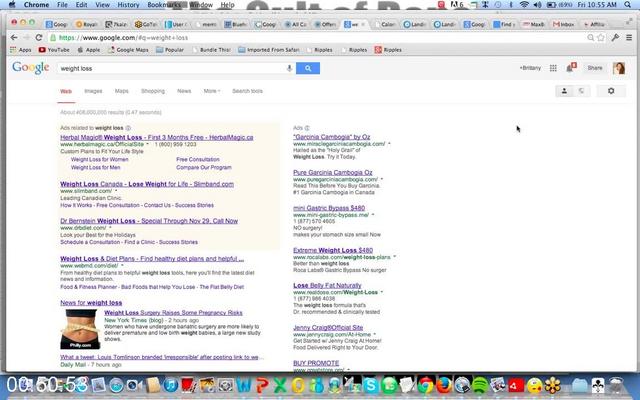Image resolution: width=640 pixels, height=400 pixels.
Task: Open the Google apps grid icon
Action: point(553,68)
